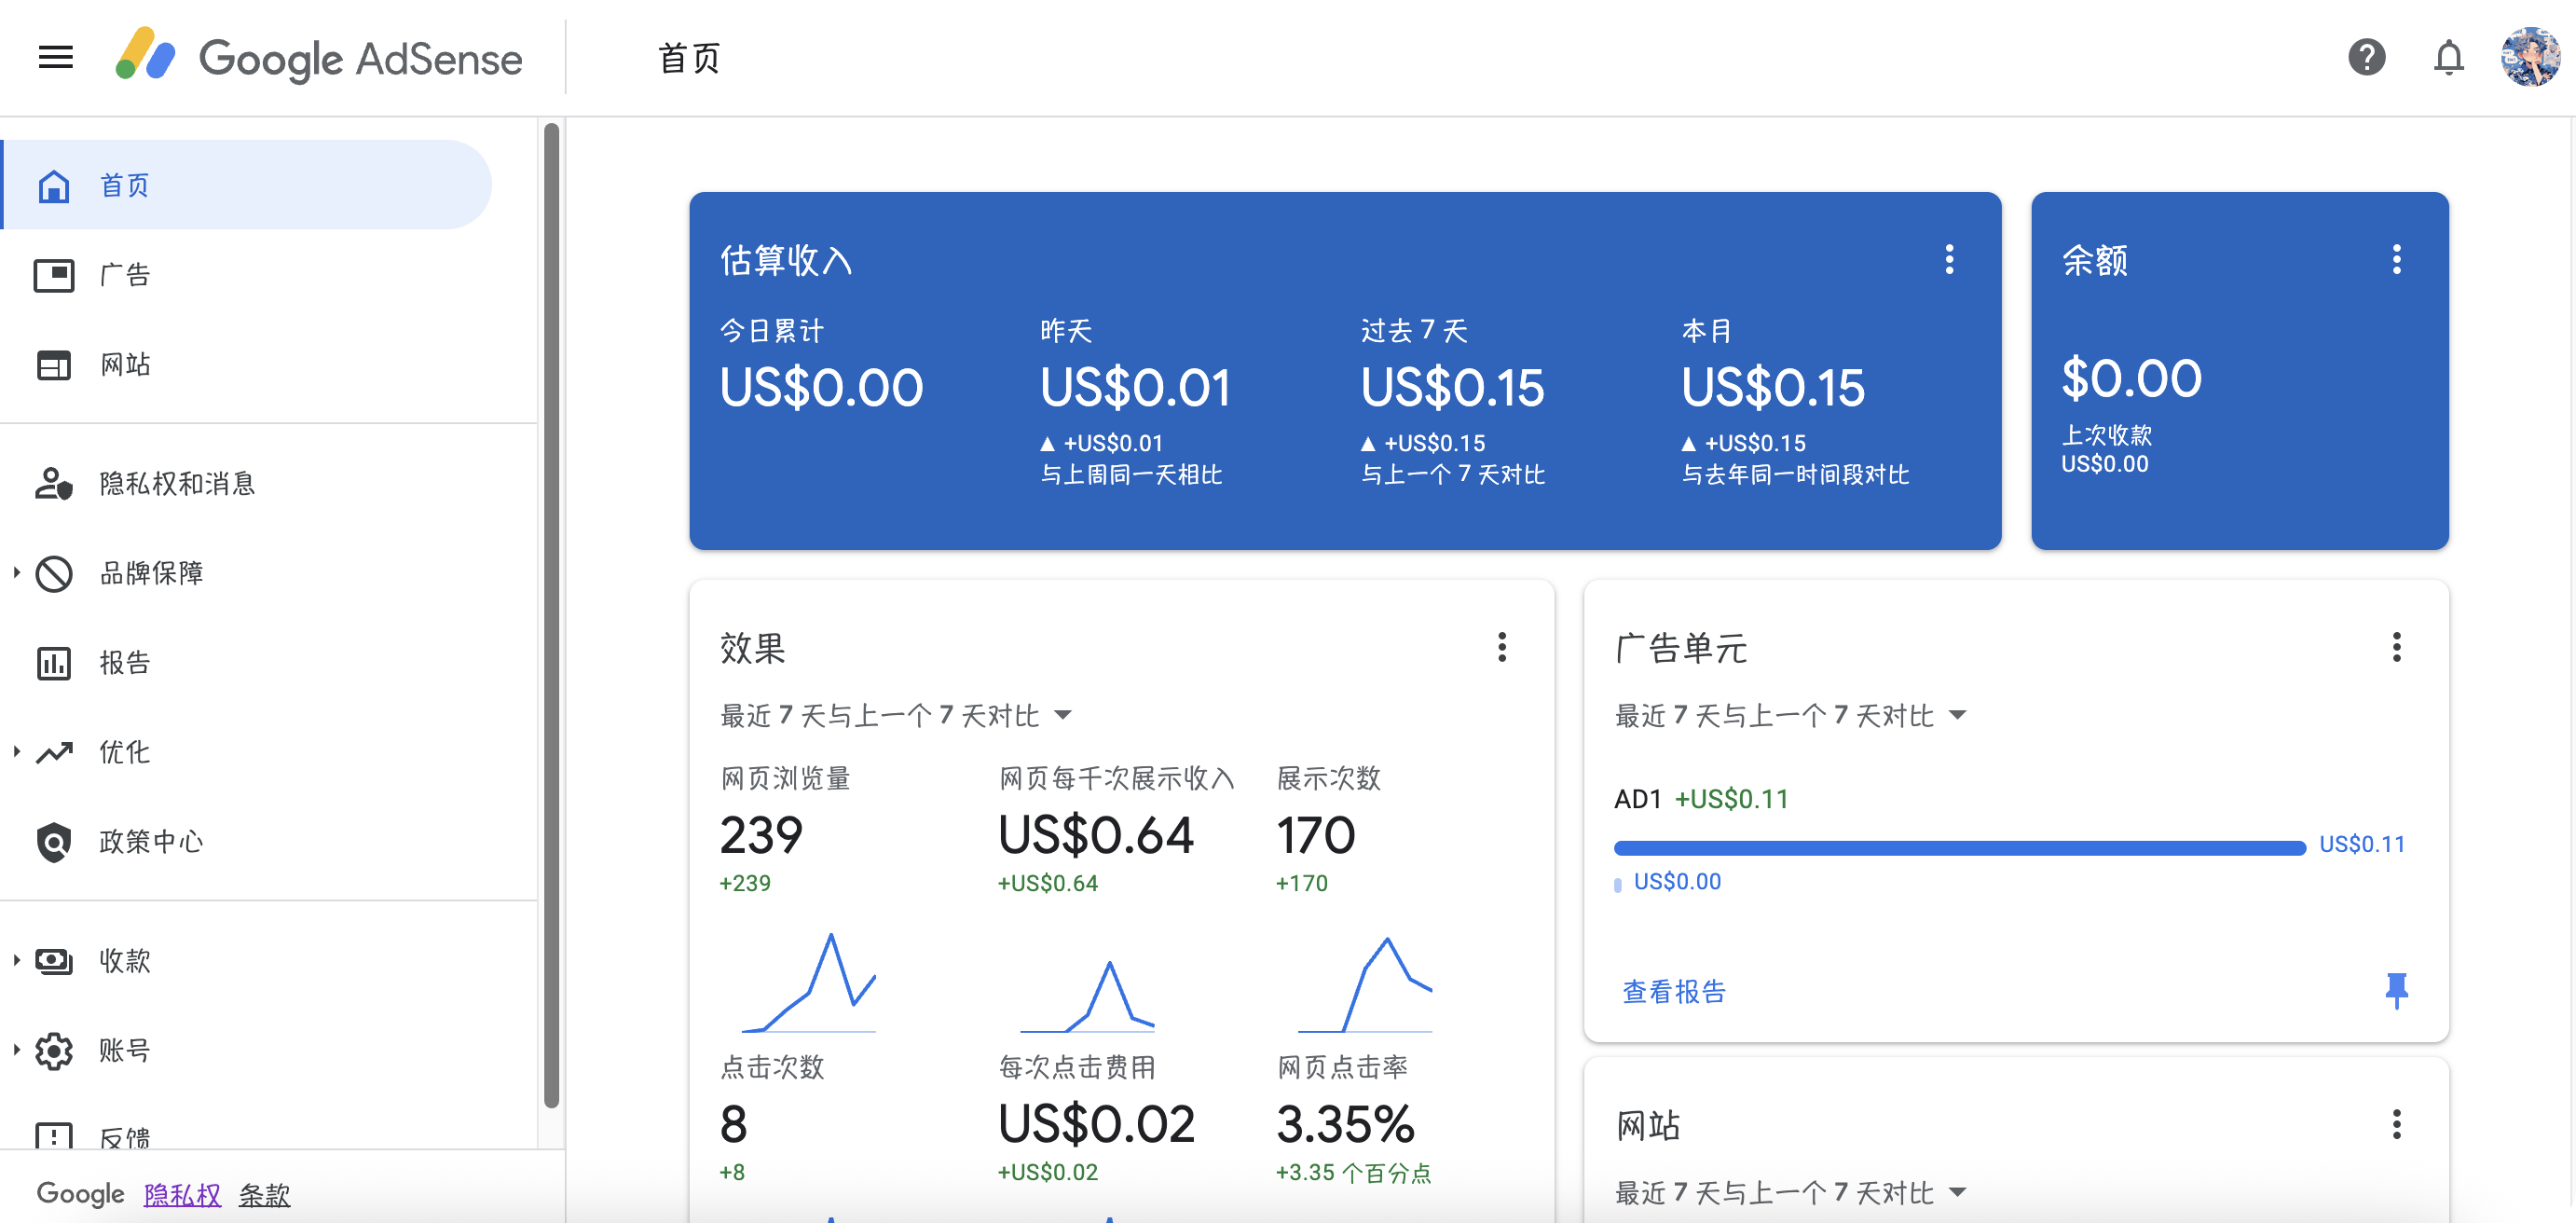This screenshot has height=1223, width=2576.
Task: Expand the 品牌保障 sidebar arrow
Action: click(x=16, y=573)
